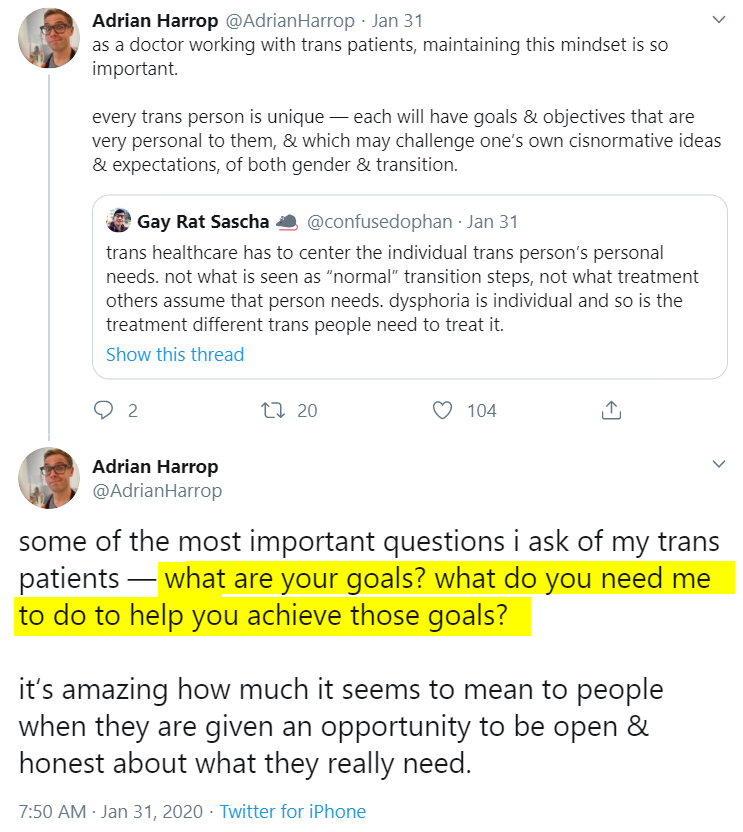The height and width of the screenshot is (832, 743).
Task: Click Adrian Harrop's lower profile avatar
Action: pyautogui.click(x=49, y=478)
